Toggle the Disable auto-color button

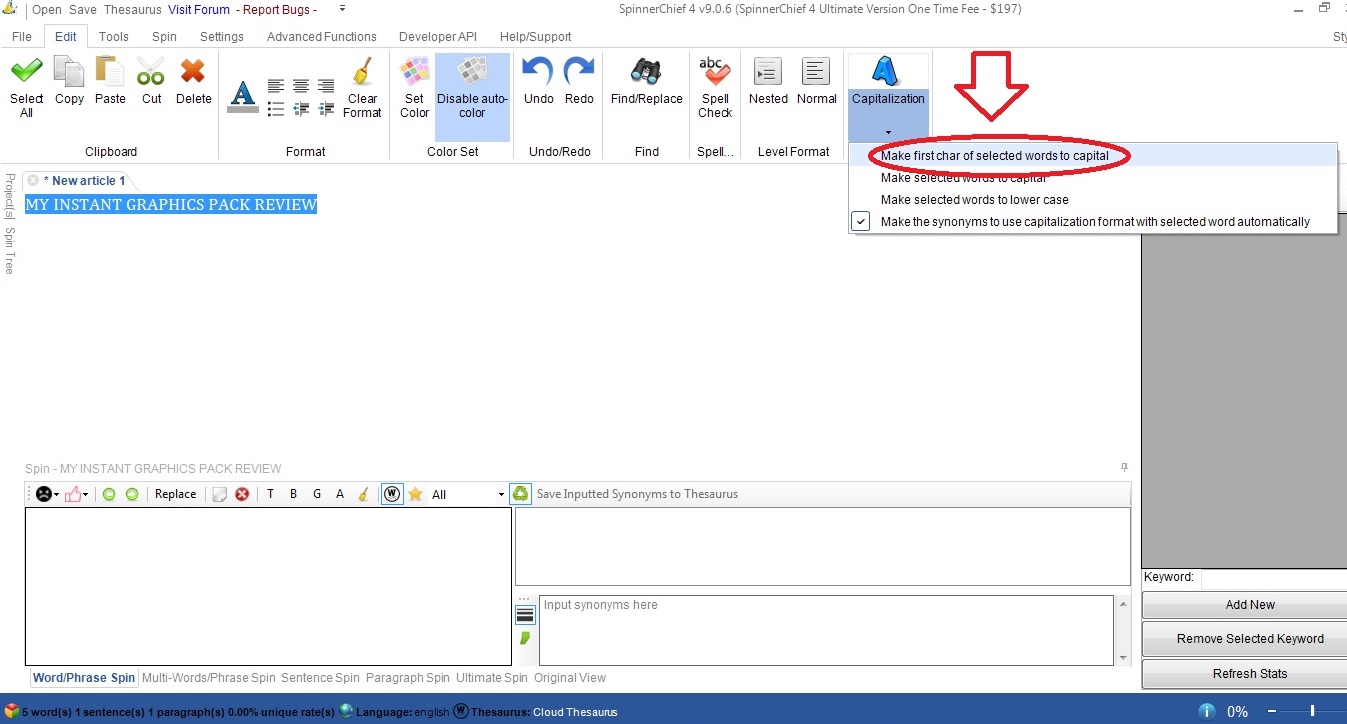tap(472, 90)
